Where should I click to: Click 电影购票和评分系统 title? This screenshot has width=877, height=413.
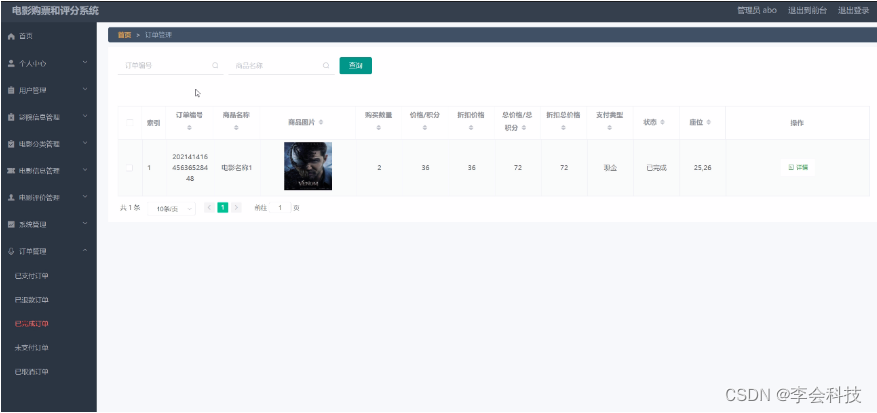click(55, 10)
